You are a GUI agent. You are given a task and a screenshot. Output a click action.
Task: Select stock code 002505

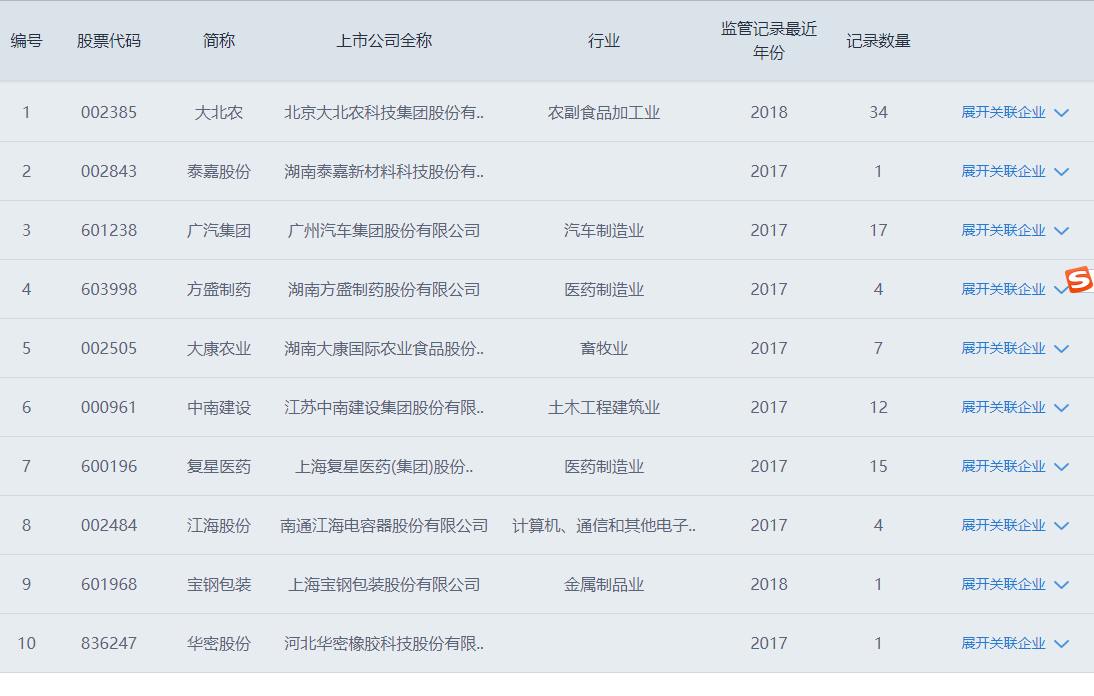109,348
